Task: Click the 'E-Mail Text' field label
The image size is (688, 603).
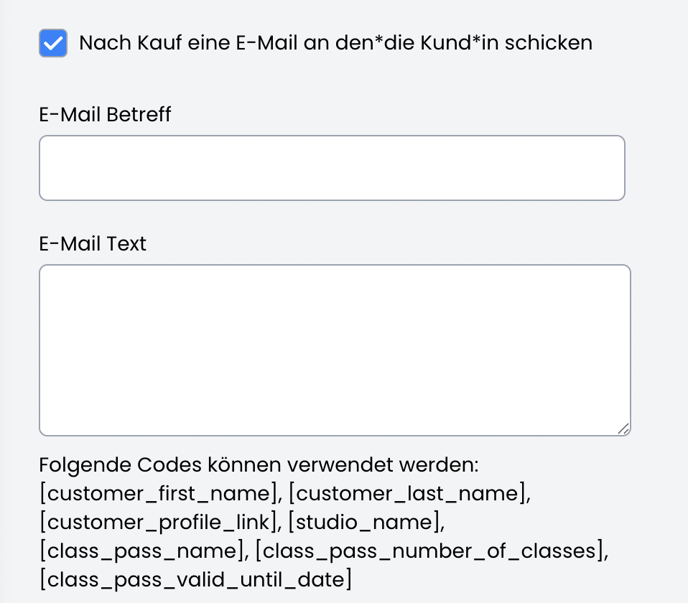Action: (x=93, y=244)
